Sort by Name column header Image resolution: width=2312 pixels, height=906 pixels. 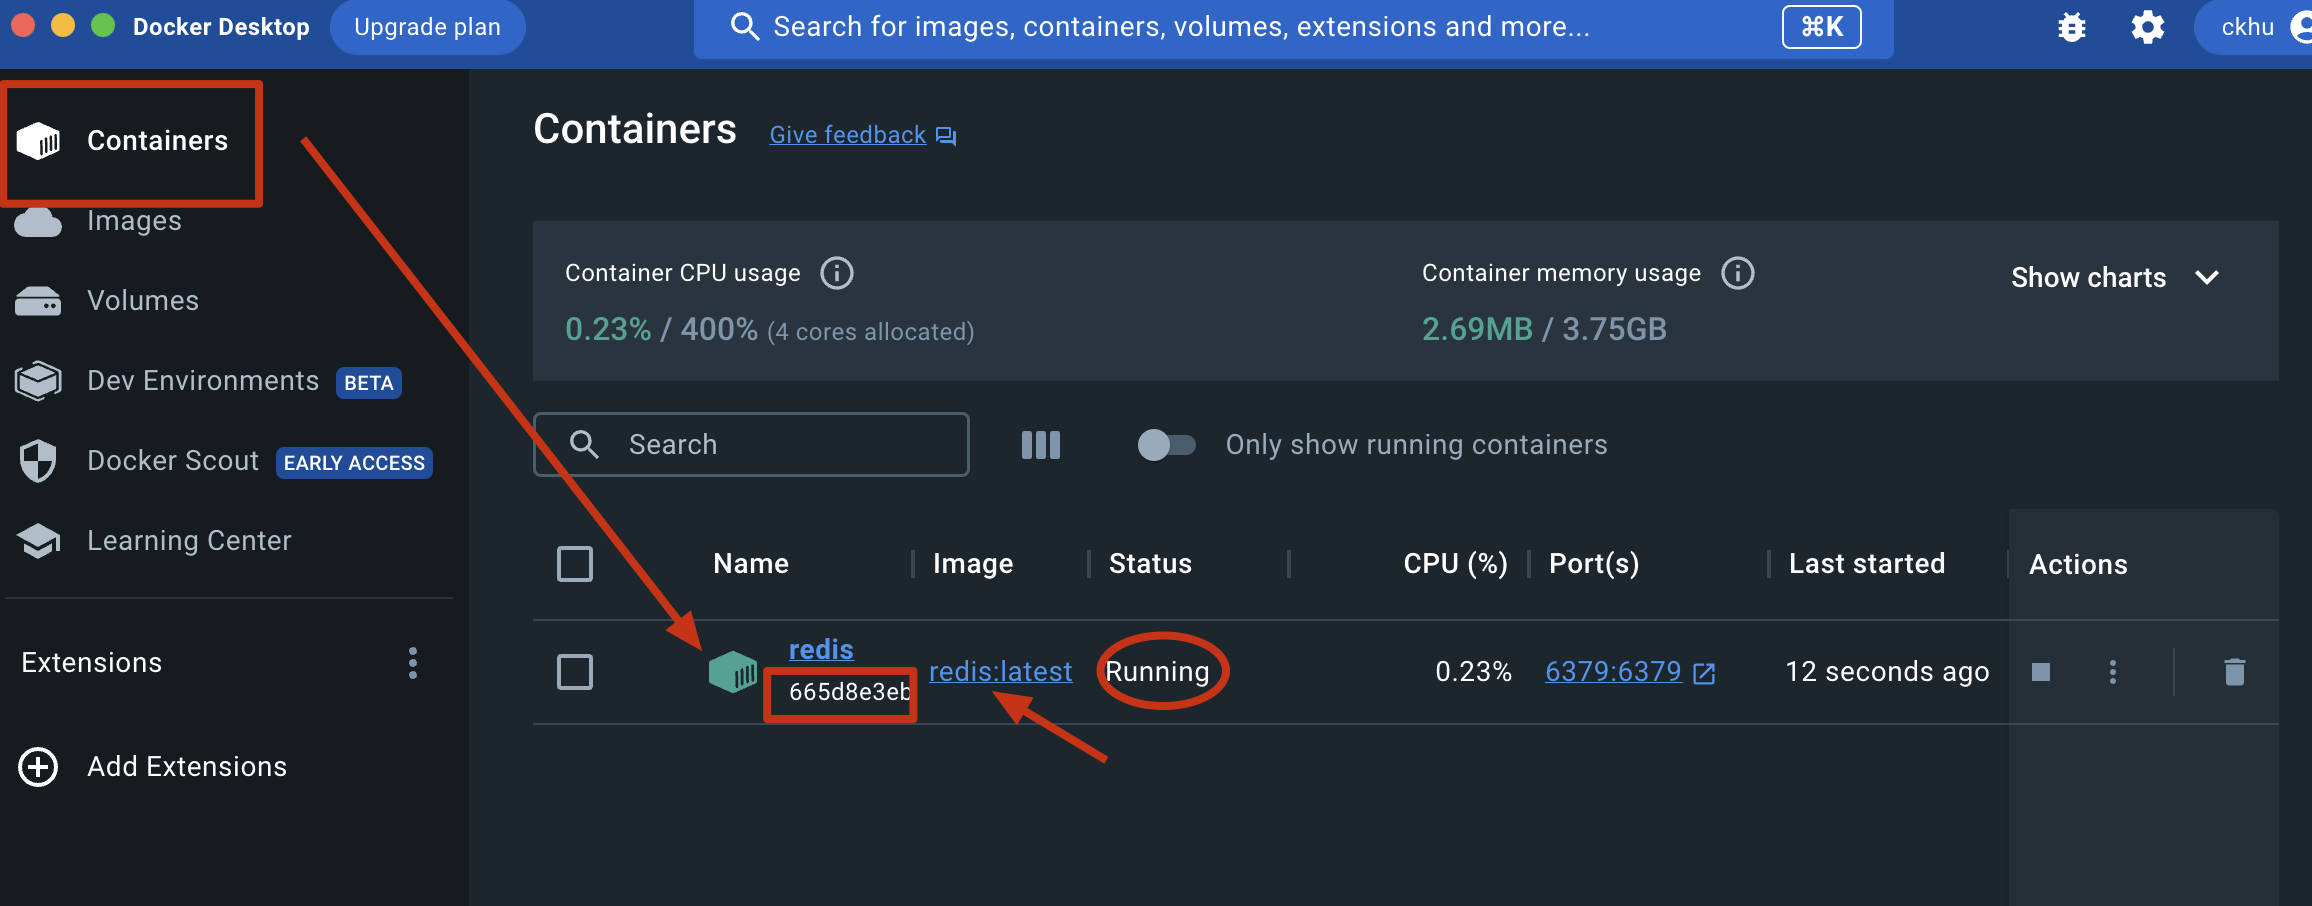(x=751, y=564)
